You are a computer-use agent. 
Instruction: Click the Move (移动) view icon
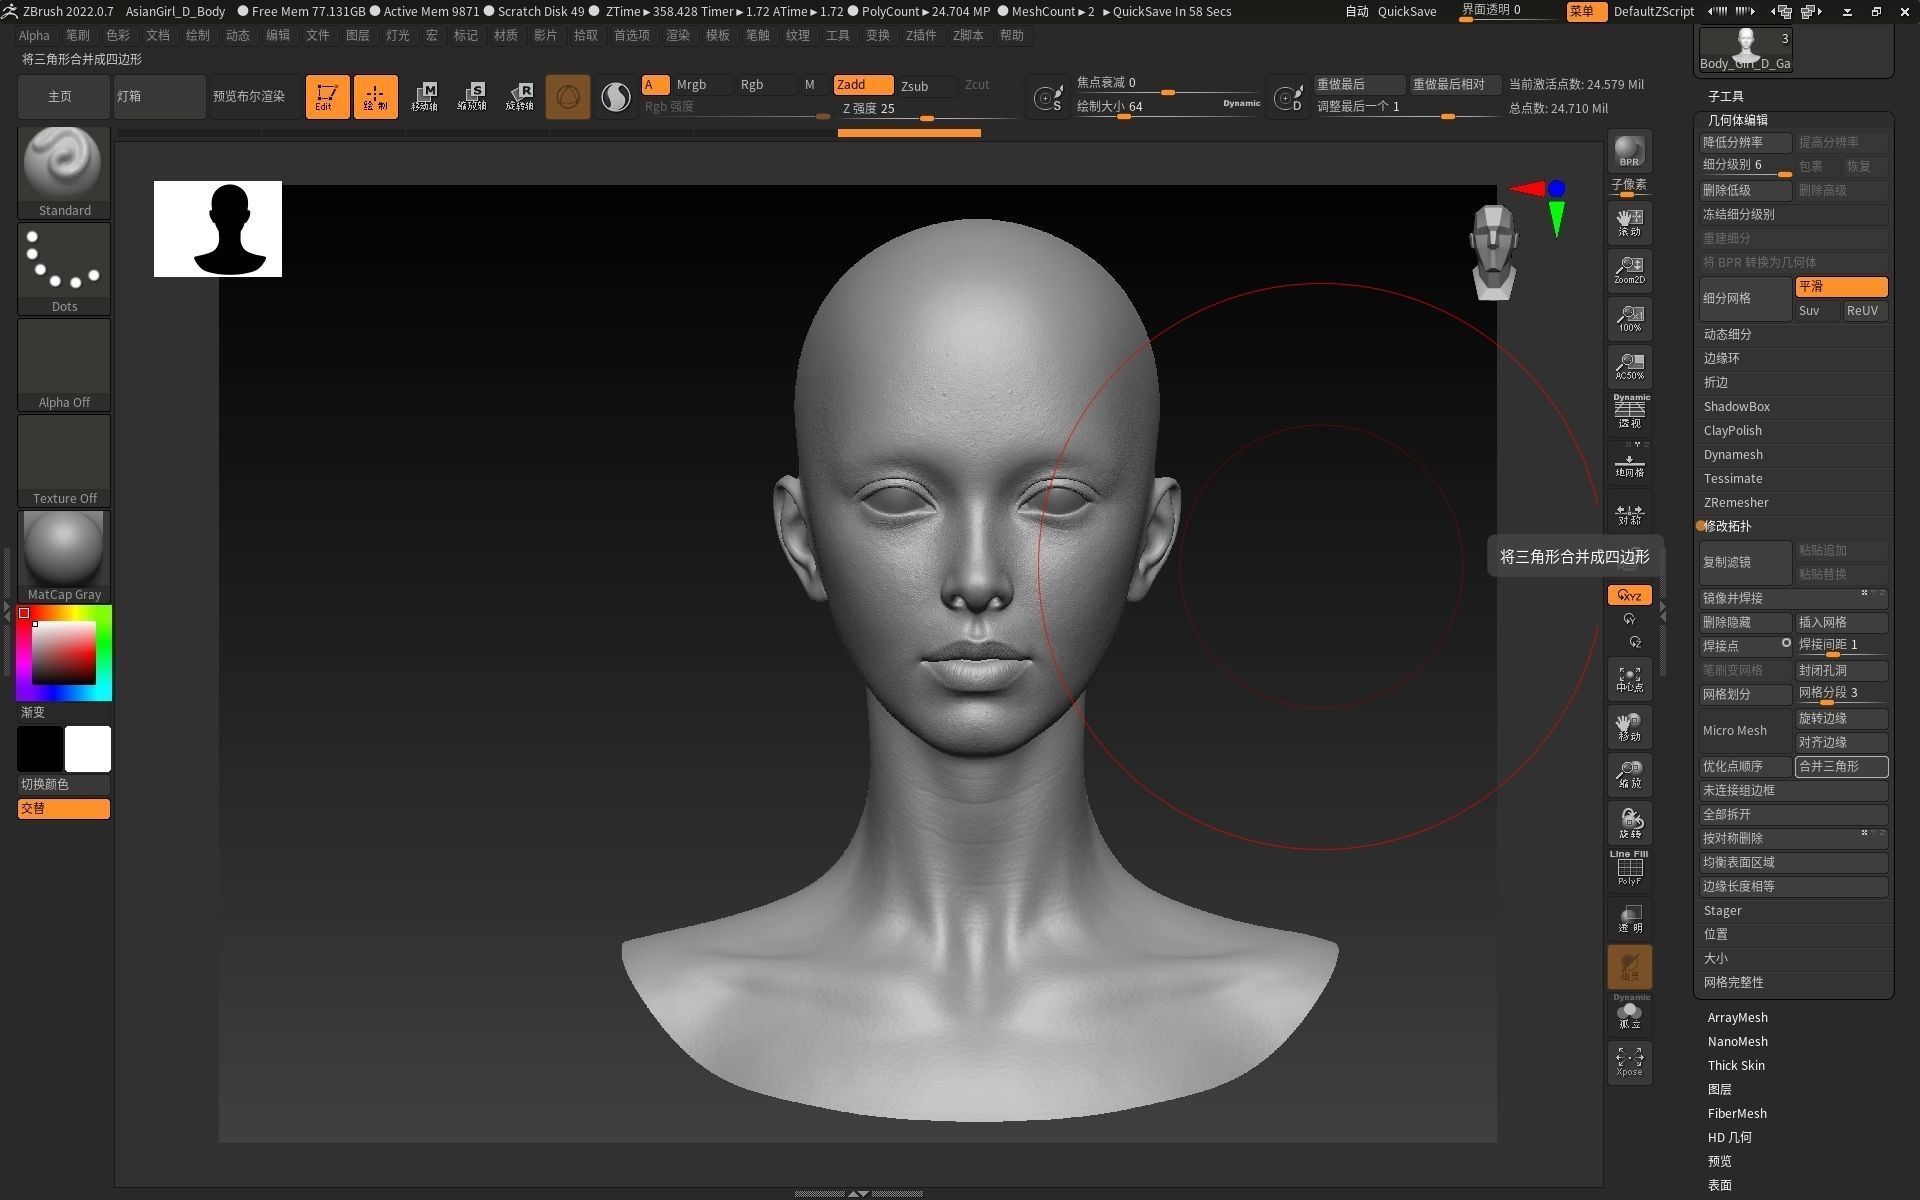point(1629,727)
